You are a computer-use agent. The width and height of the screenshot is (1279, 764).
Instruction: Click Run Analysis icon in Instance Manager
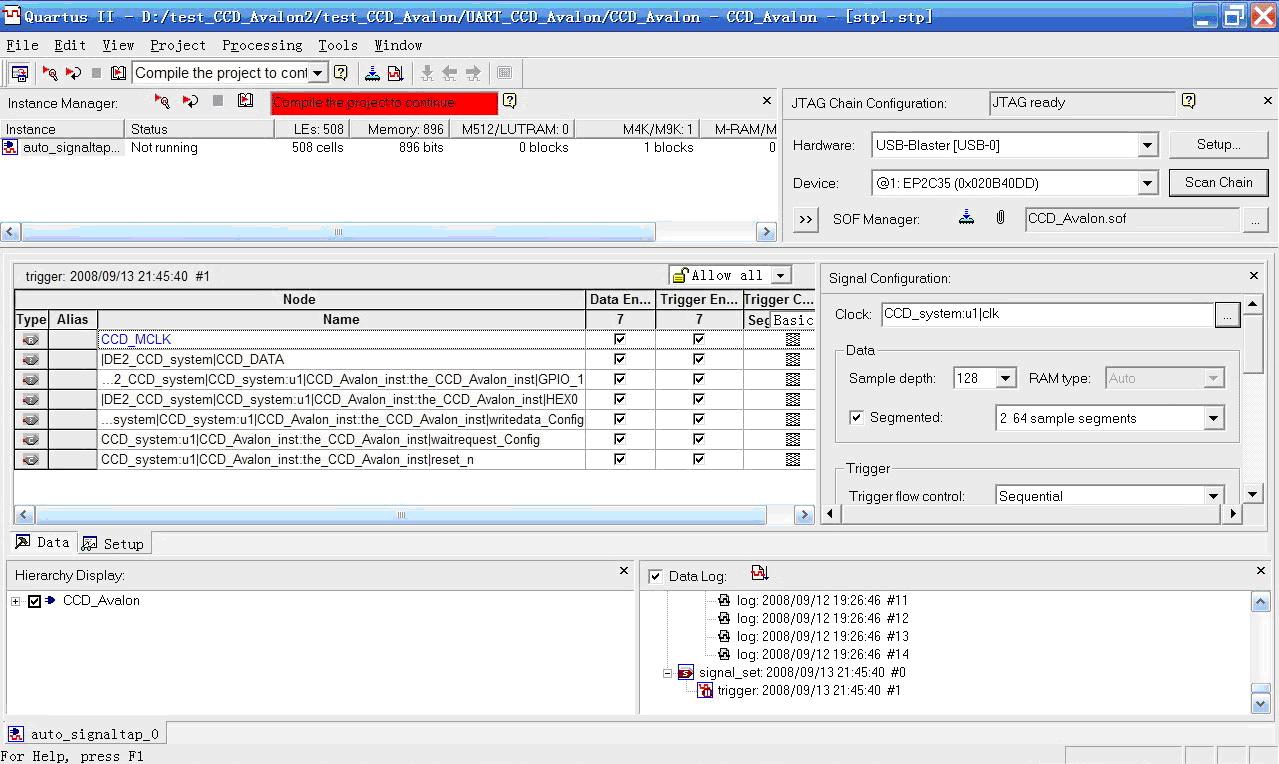[x=162, y=101]
